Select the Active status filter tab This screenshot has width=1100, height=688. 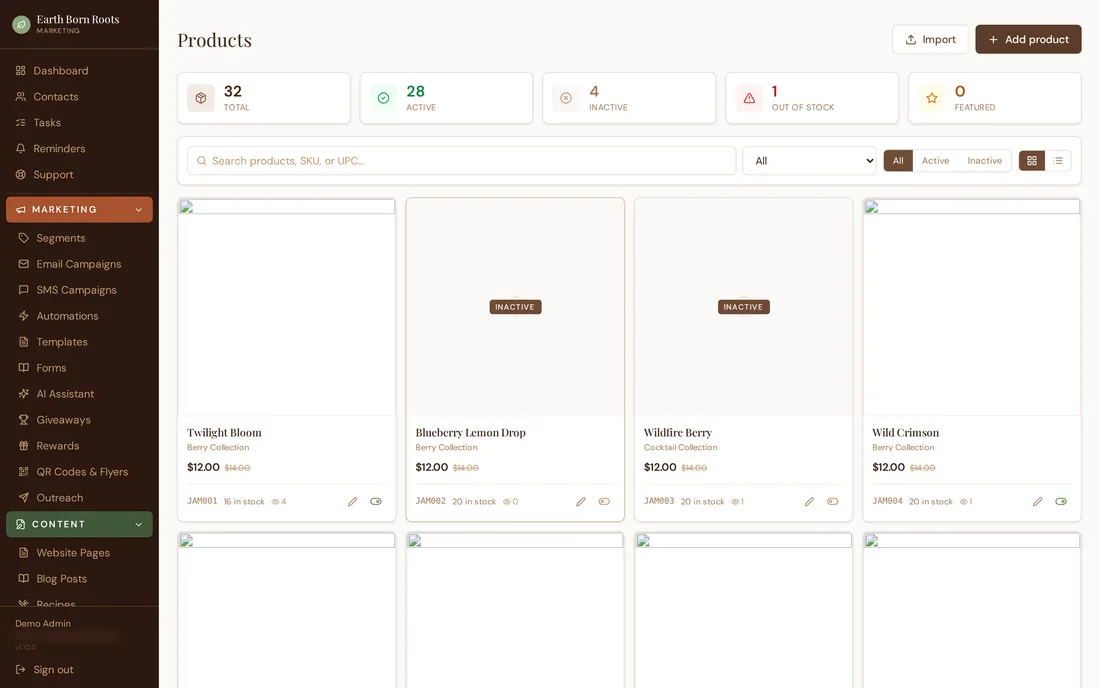pyautogui.click(x=935, y=161)
